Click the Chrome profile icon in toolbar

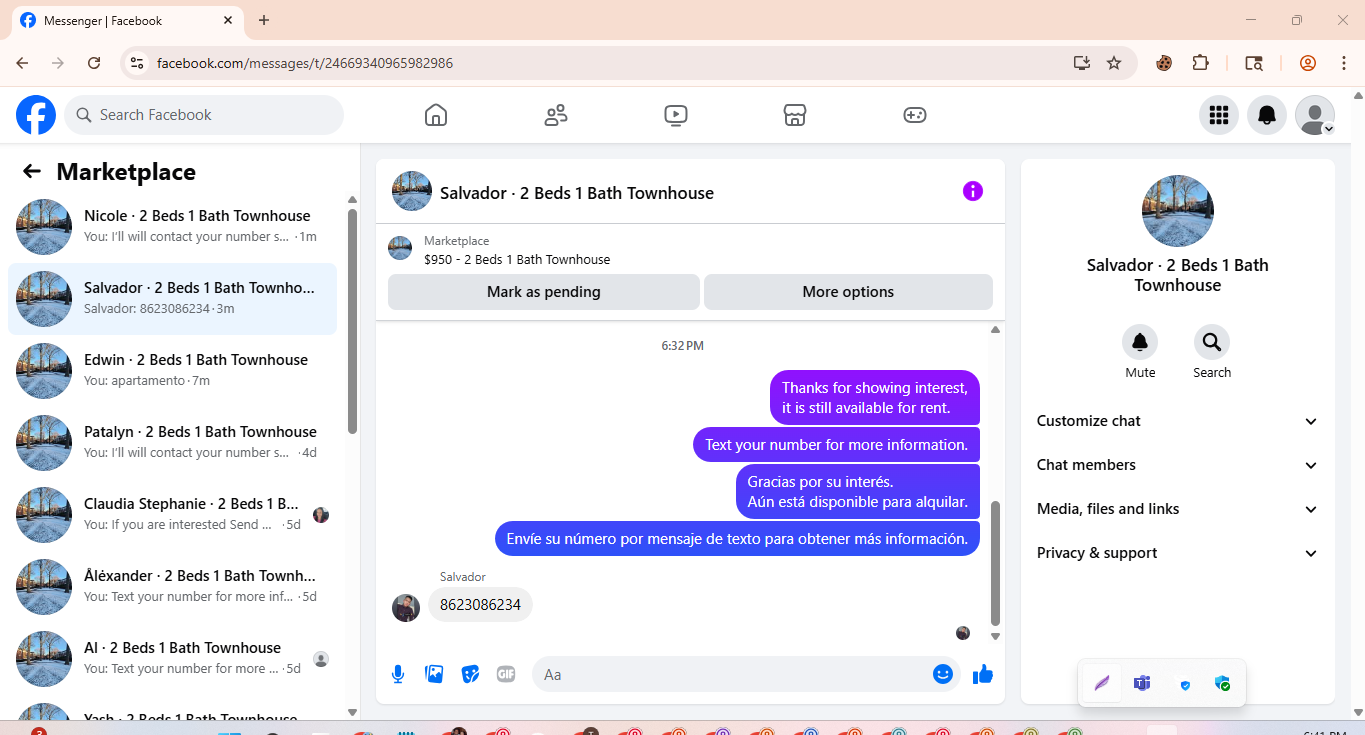tap(1308, 63)
